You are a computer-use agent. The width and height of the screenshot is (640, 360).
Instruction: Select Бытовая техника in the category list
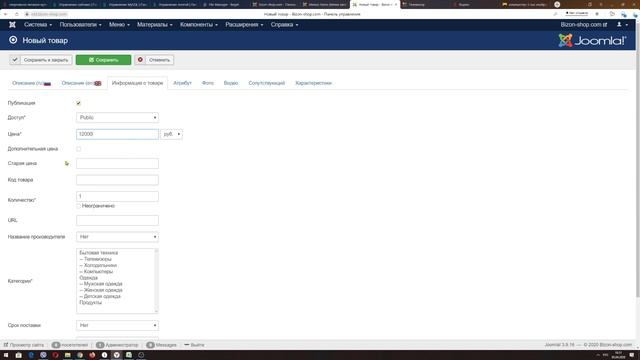(x=98, y=253)
